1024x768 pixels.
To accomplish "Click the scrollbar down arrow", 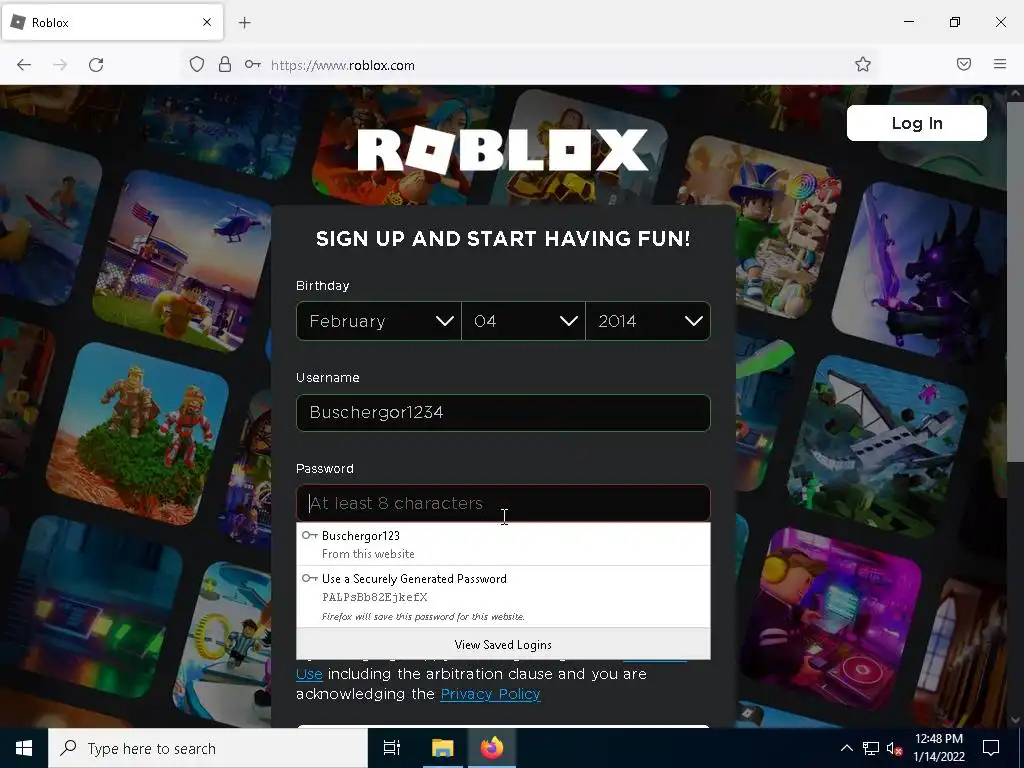I will coord(1015,720).
